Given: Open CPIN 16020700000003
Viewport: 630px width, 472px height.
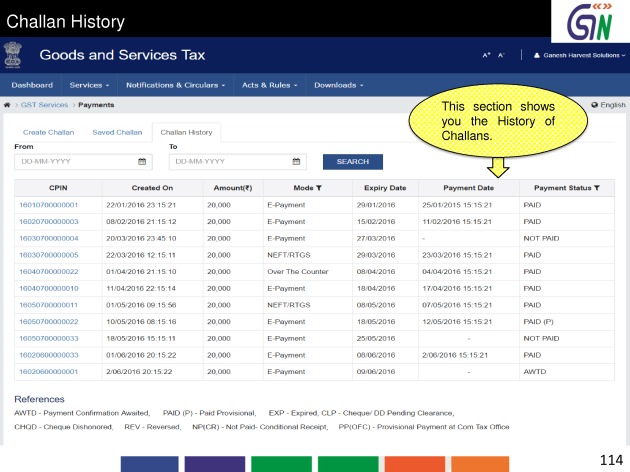Looking at the screenshot, I should [x=49, y=221].
